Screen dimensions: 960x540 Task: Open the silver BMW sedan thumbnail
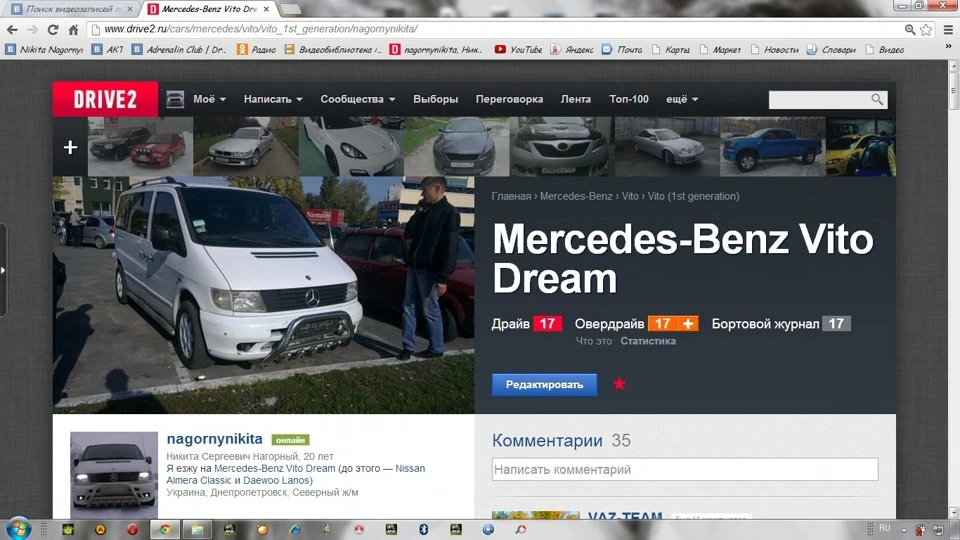pos(246,147)
